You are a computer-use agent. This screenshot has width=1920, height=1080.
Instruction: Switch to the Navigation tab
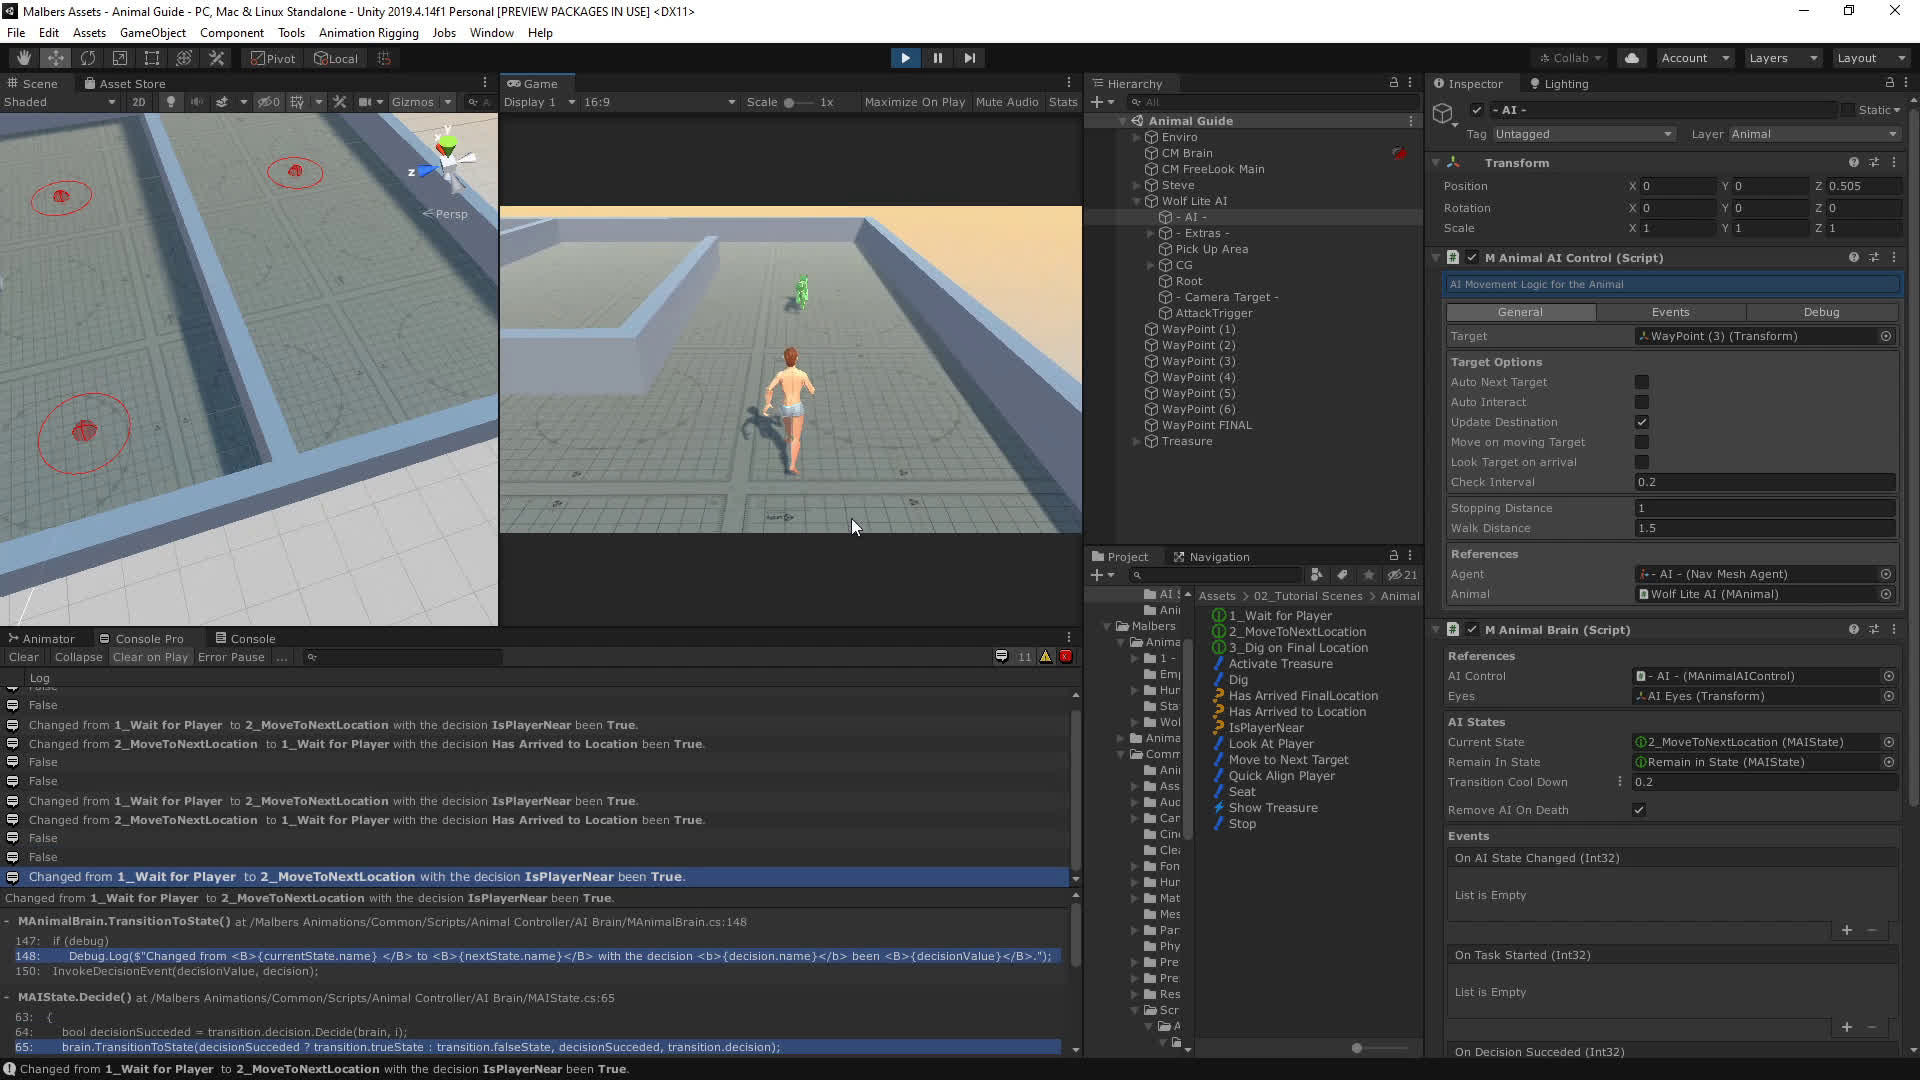[1211, 557]
